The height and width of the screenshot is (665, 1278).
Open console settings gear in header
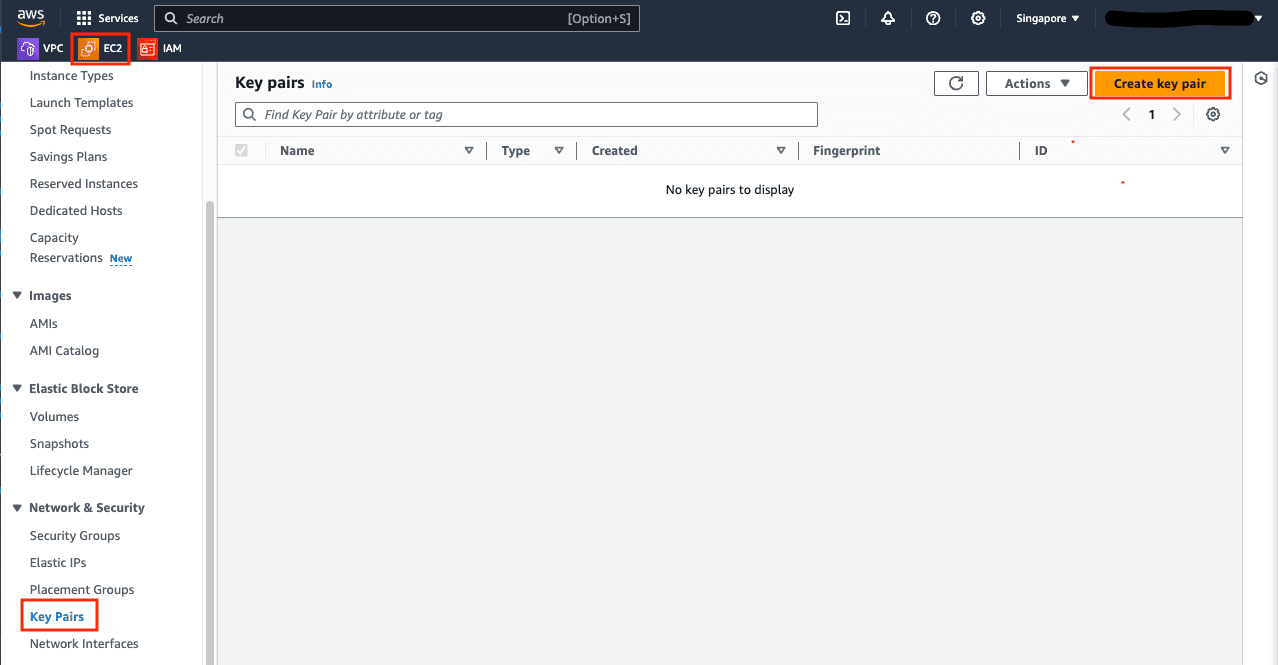tap(978, 18)
